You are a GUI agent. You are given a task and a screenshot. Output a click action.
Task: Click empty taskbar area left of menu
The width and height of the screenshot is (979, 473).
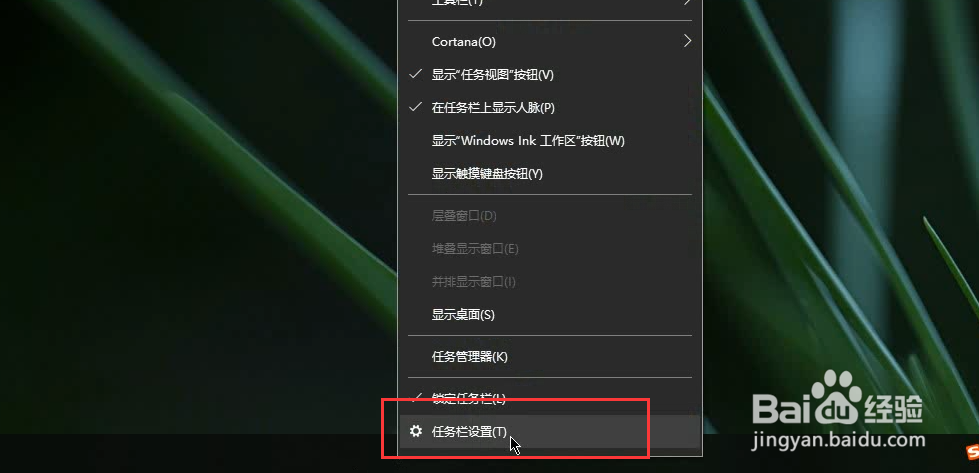(x=187, y=453)
